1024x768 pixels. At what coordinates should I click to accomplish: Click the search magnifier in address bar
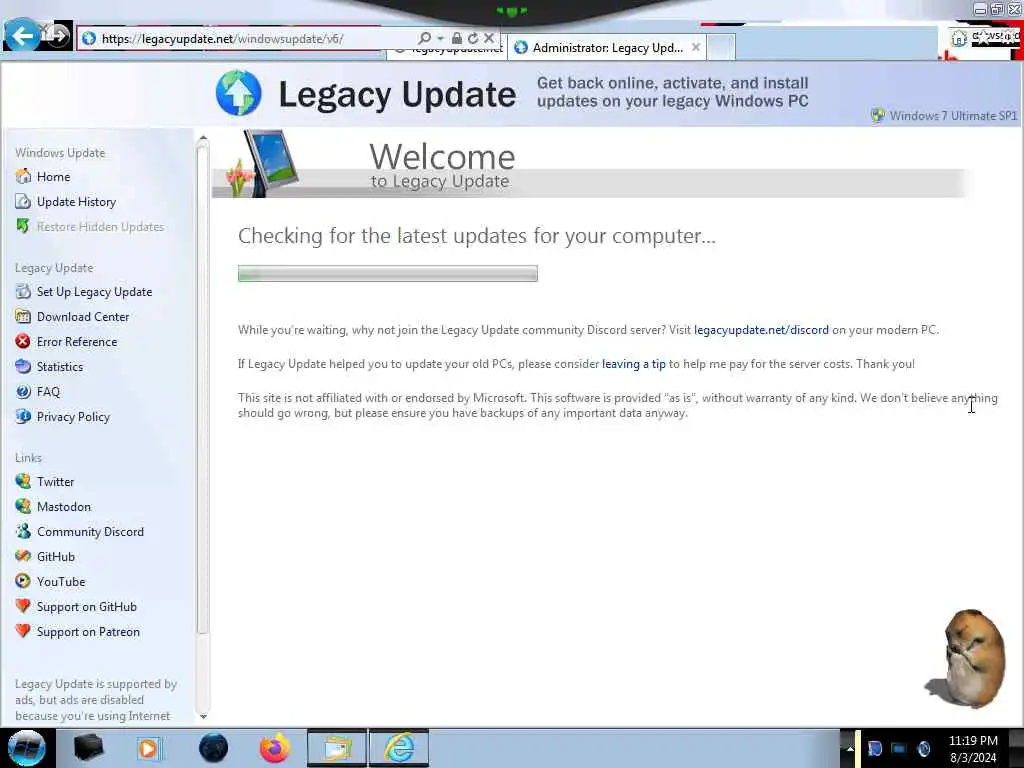[x=424, y=39]
